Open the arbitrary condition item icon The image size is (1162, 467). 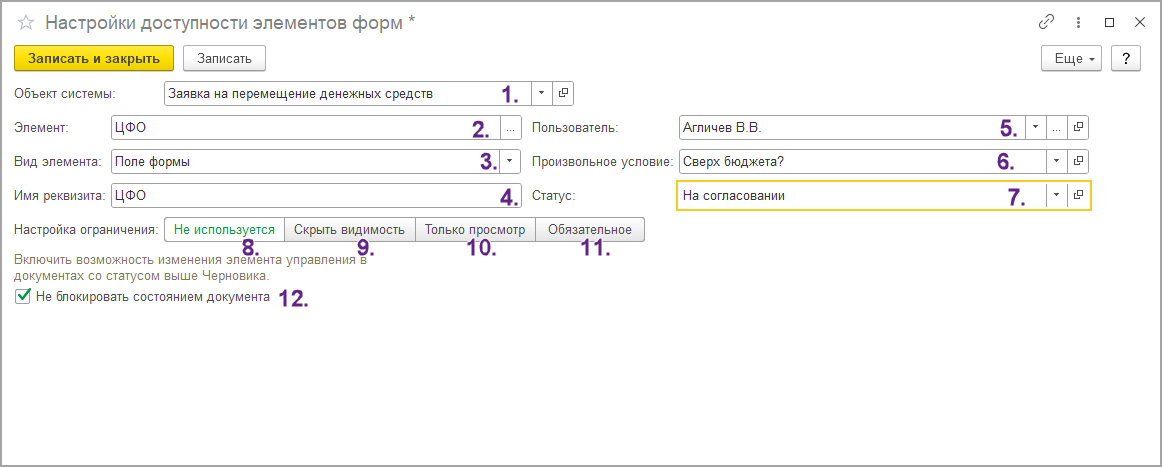1078,161
